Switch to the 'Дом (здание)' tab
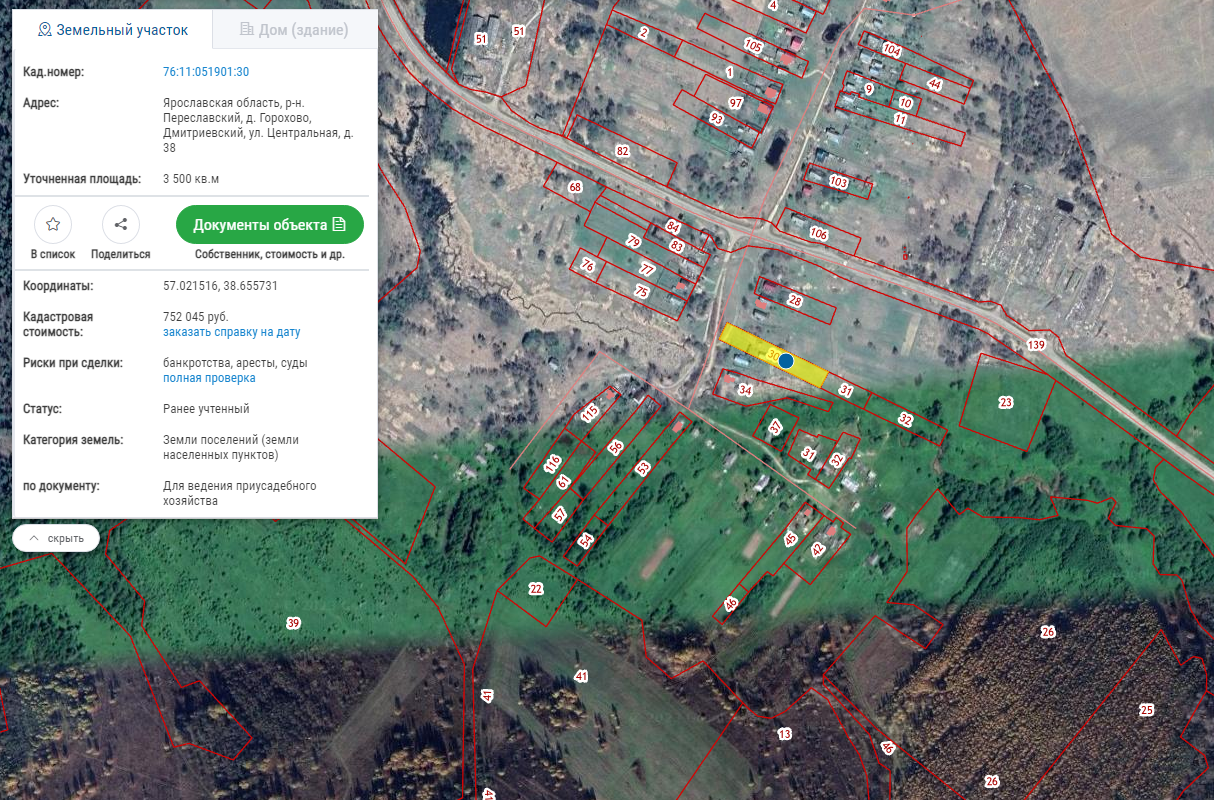 point(295,30)
